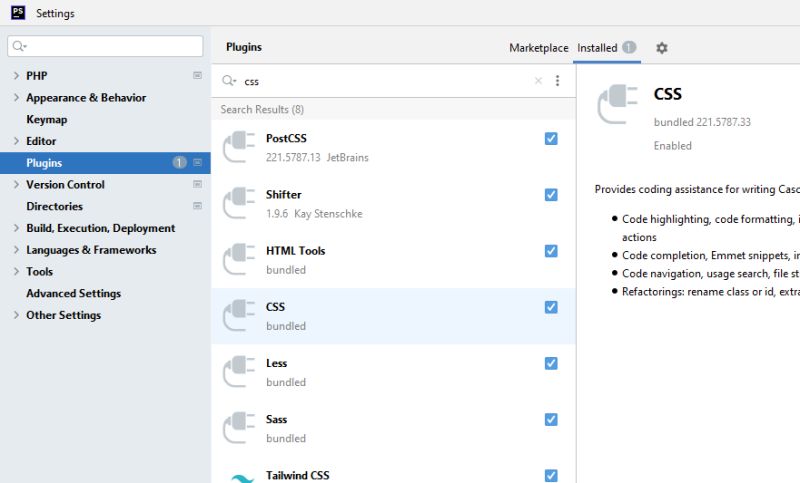The image size is (800, 483).
Task: Click the Shifter plugin icon
Action: 238,203
